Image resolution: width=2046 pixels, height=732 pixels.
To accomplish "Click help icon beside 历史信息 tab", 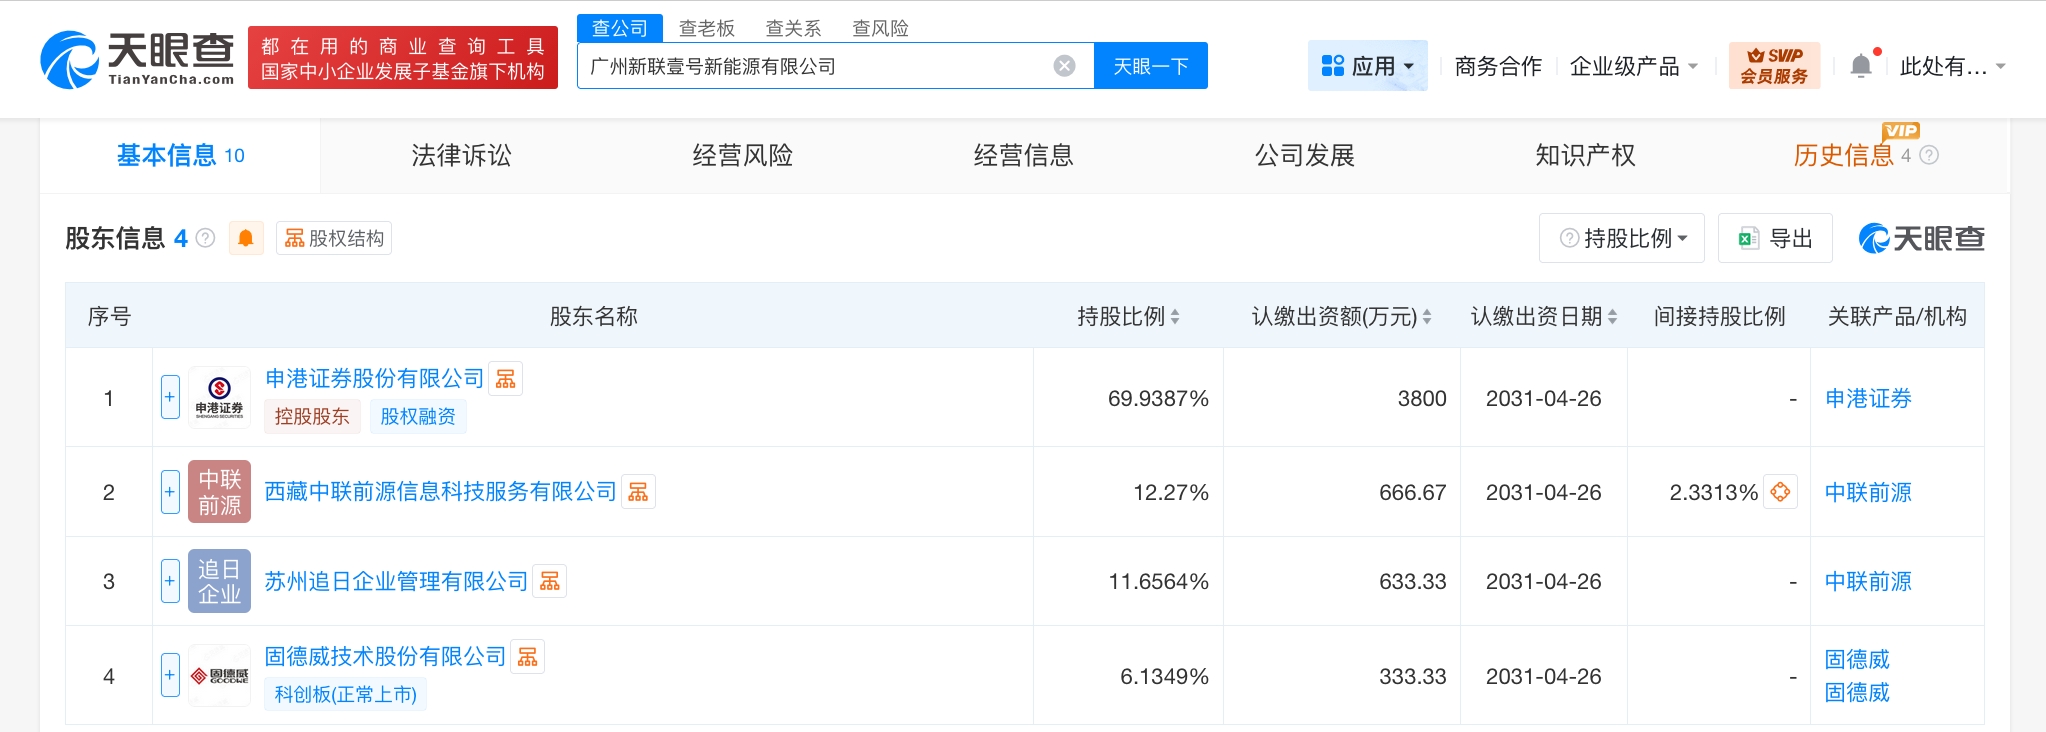I will pos(1929,155).
